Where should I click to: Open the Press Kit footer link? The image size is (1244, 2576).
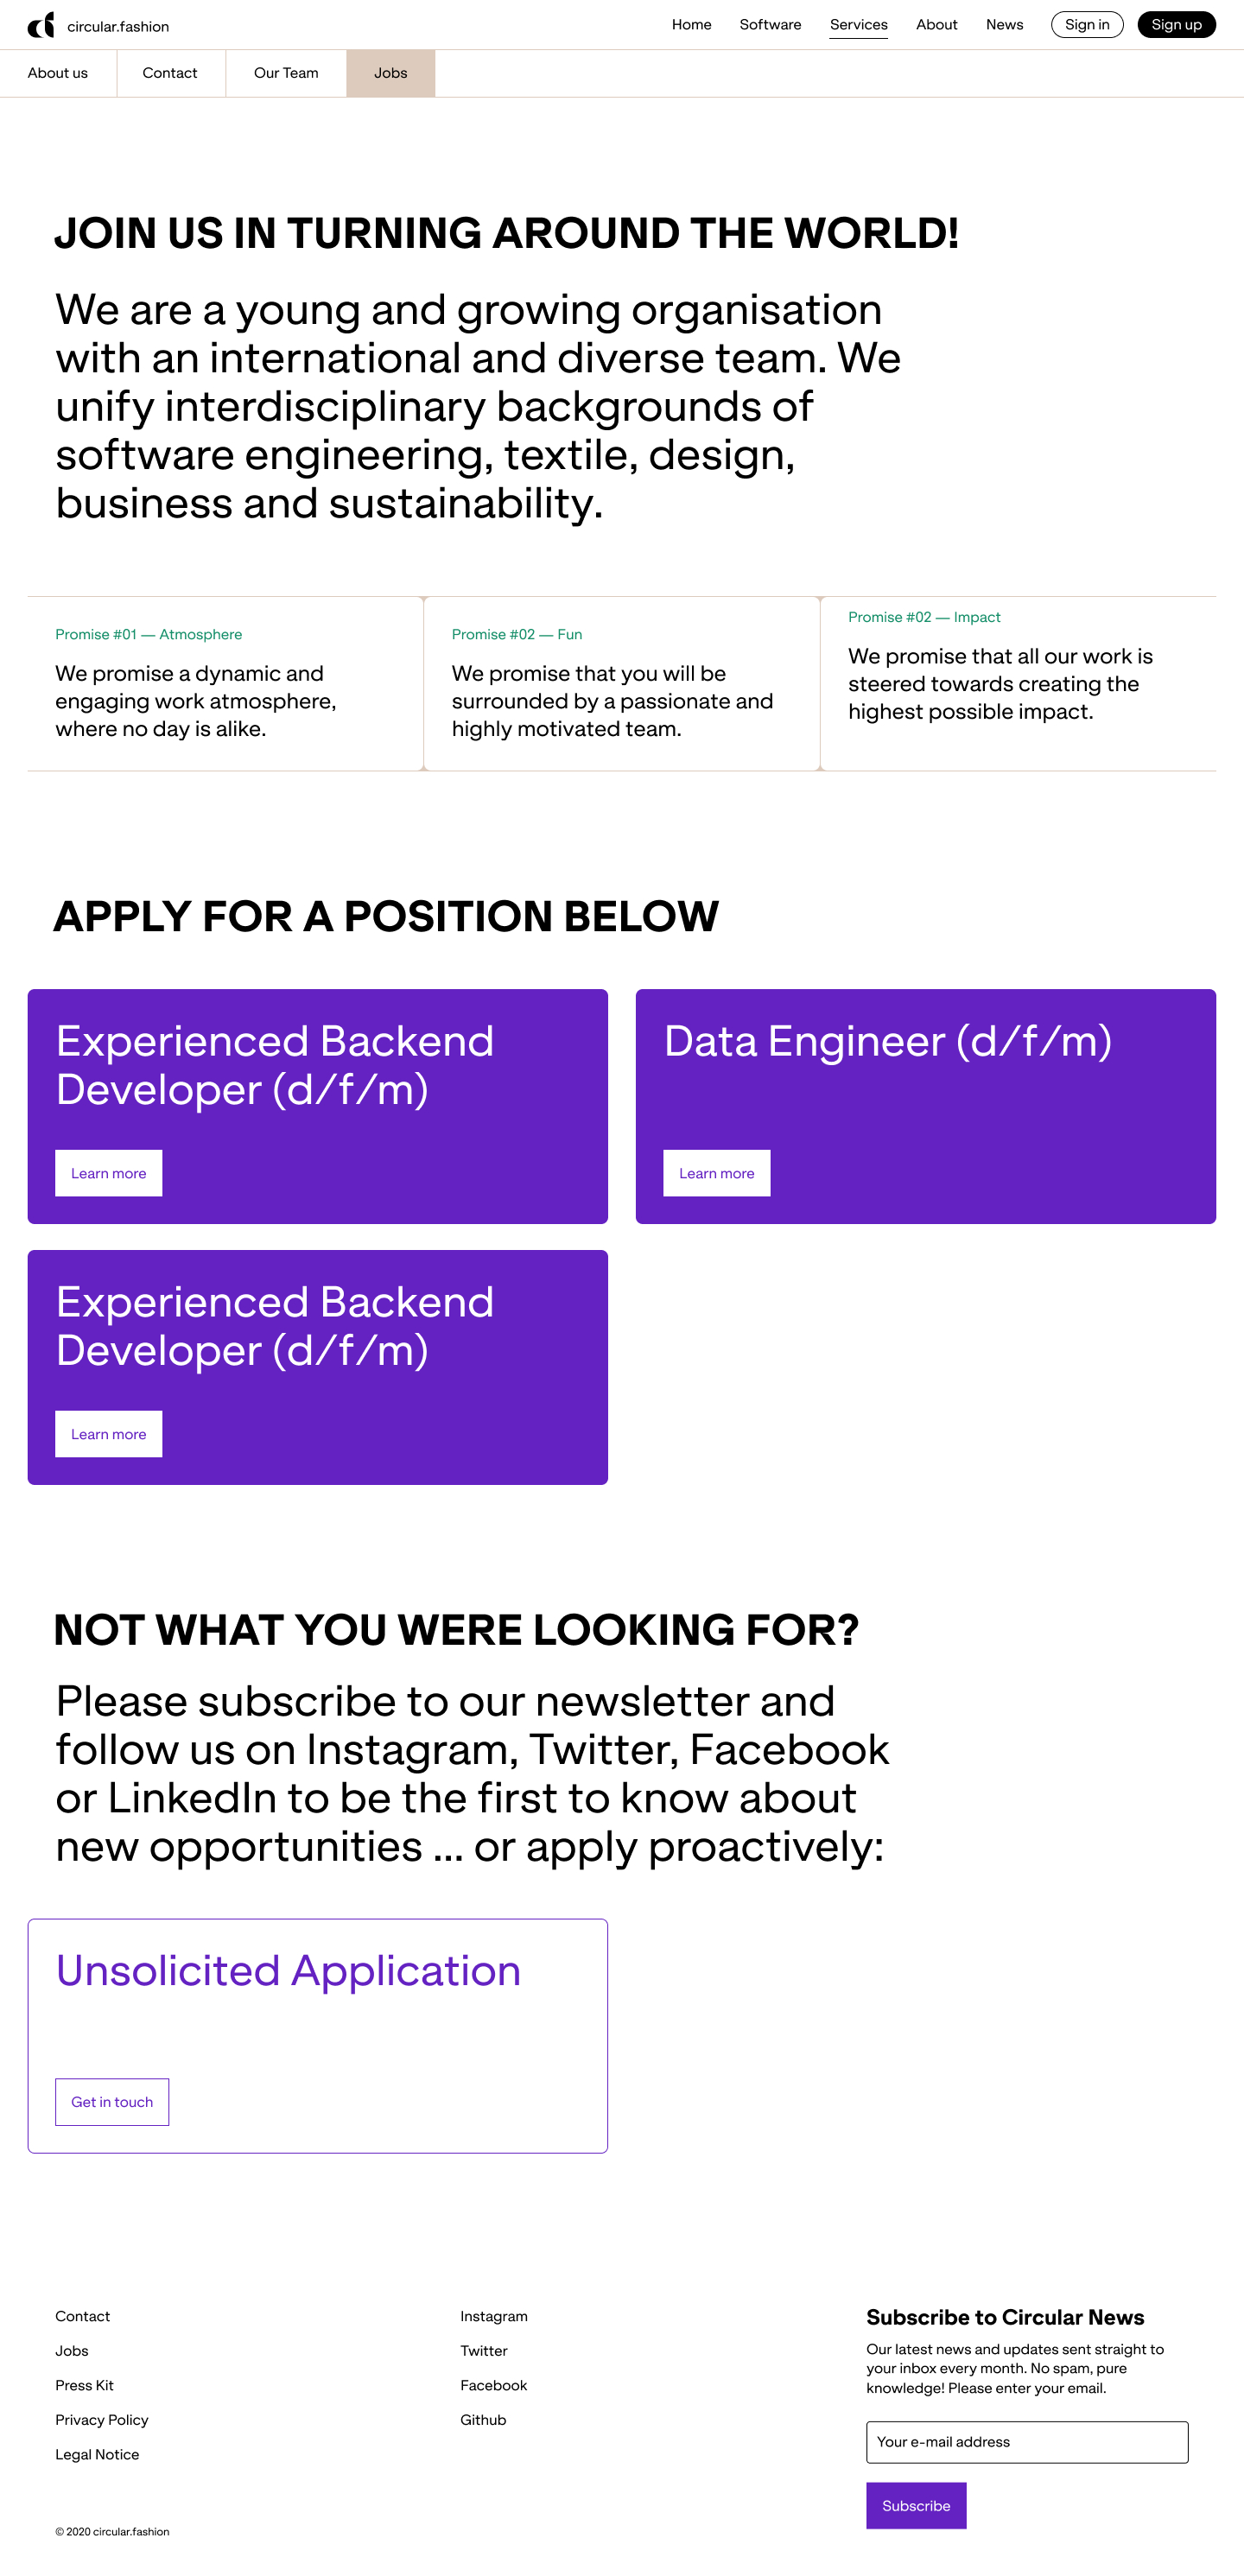point(84,2385)
